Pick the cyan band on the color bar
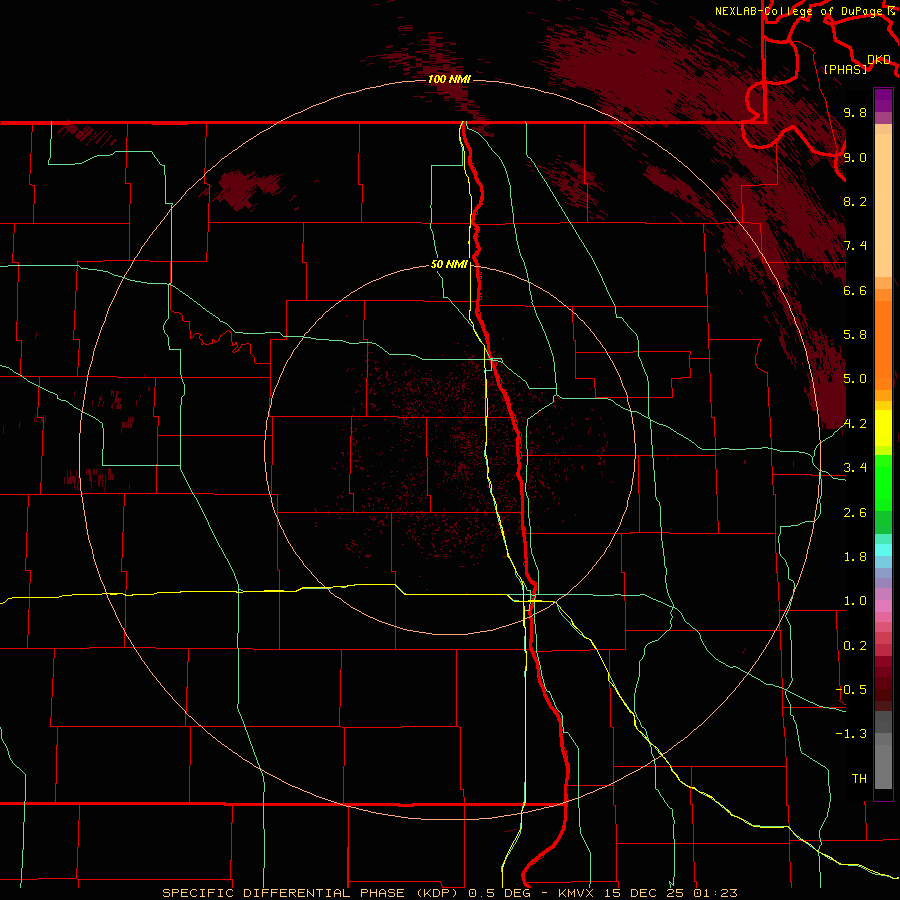Viewport: 900px width, 900px height. click(x=883, y=550)
